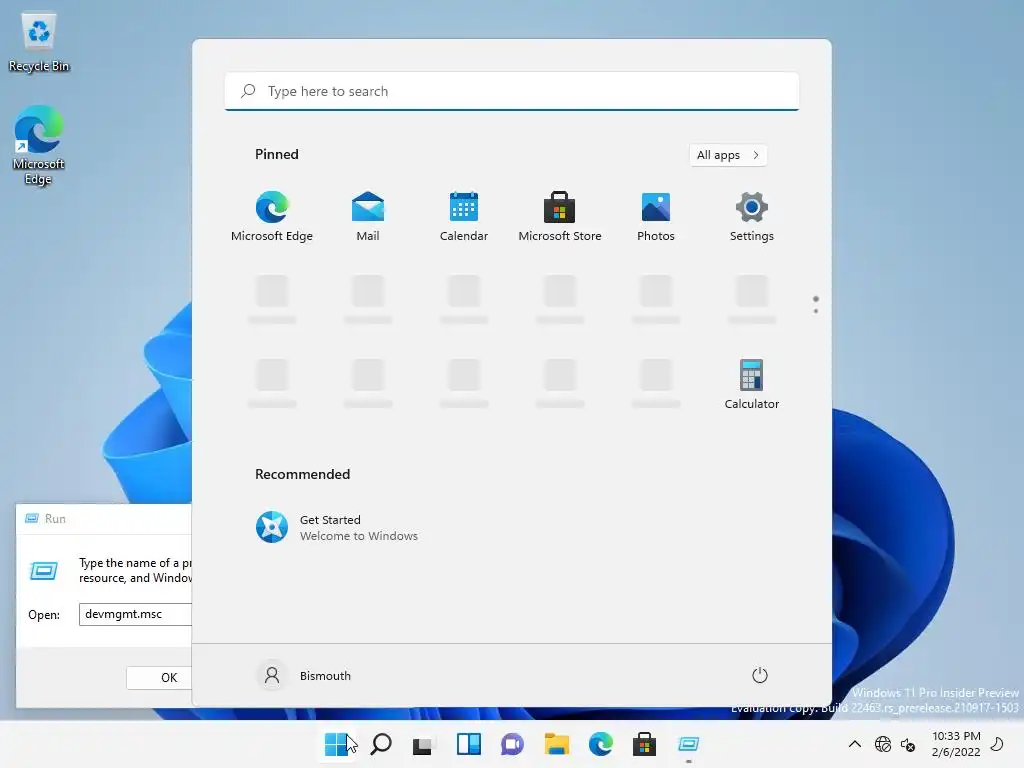Open Search from the taskbar
The image size is (1024, 768).
point(381,744)
